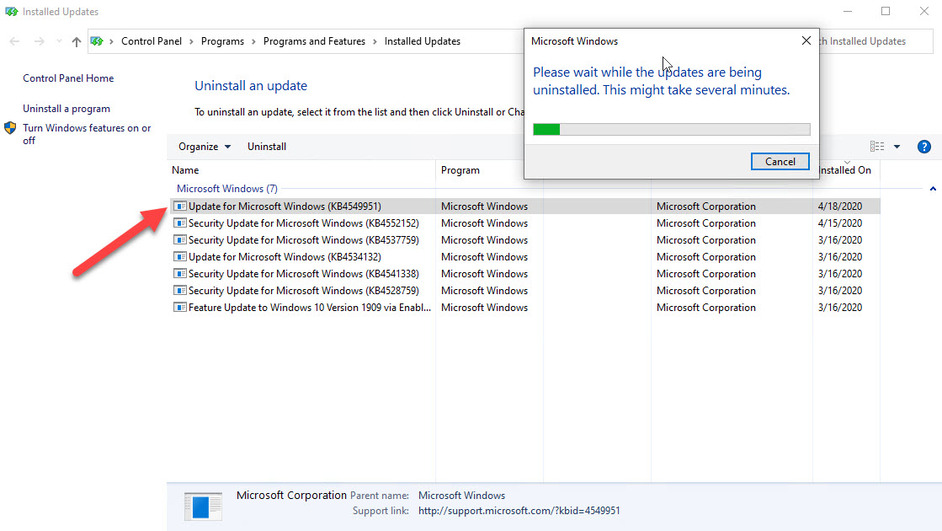Image resolution: width=942 pixels, height=531 pixels.
Task: Expand chevron after Programs breadcrumb
Action: [x=254, y=41]
